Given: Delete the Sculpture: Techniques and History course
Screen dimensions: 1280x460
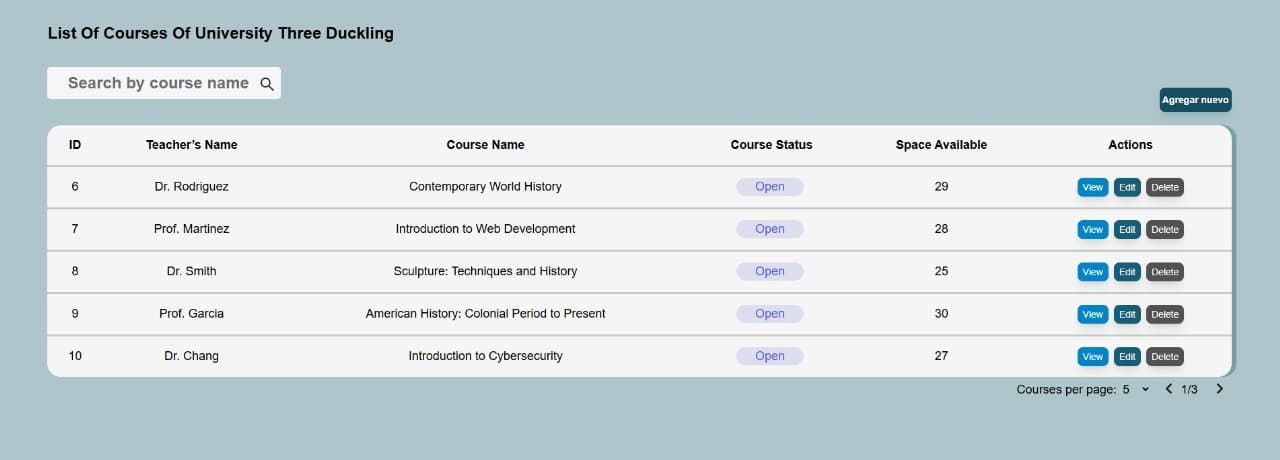Looking at the screenshot, I should pyautogui.click(x=1164, y=272).
